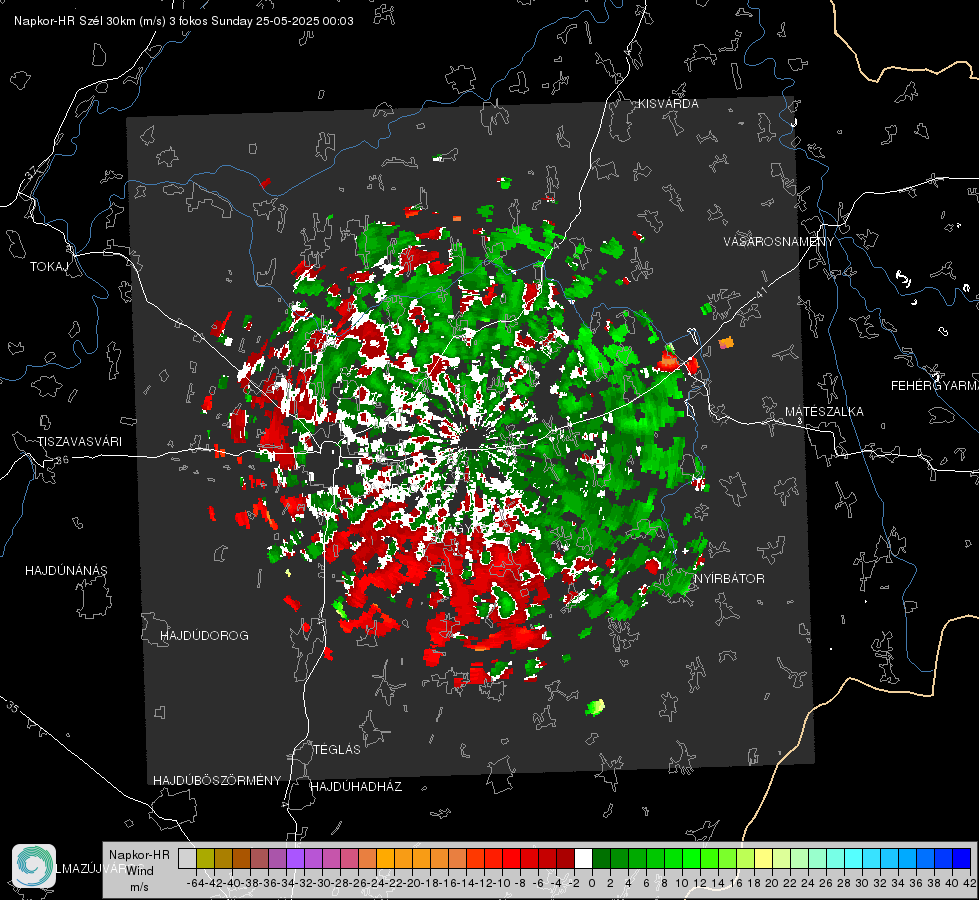Click the olive swatch above -64
The height and width of the screenshot is (900, 979).
[x=205, y=858]
